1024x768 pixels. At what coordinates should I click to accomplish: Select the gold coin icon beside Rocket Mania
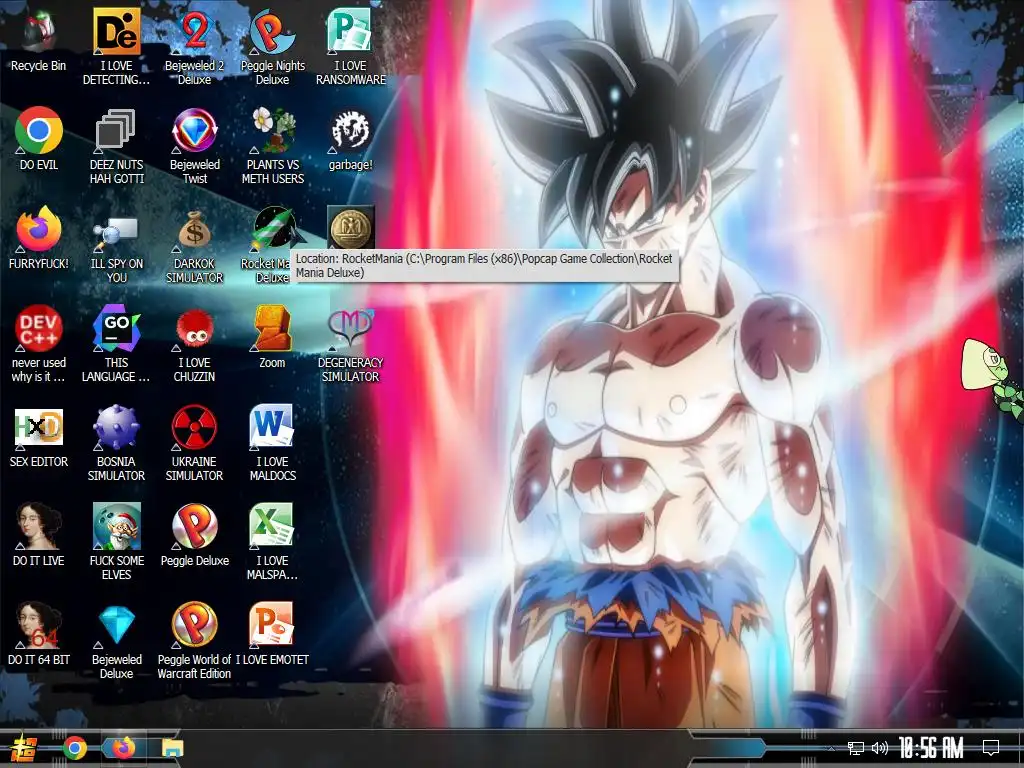(351, 229)
